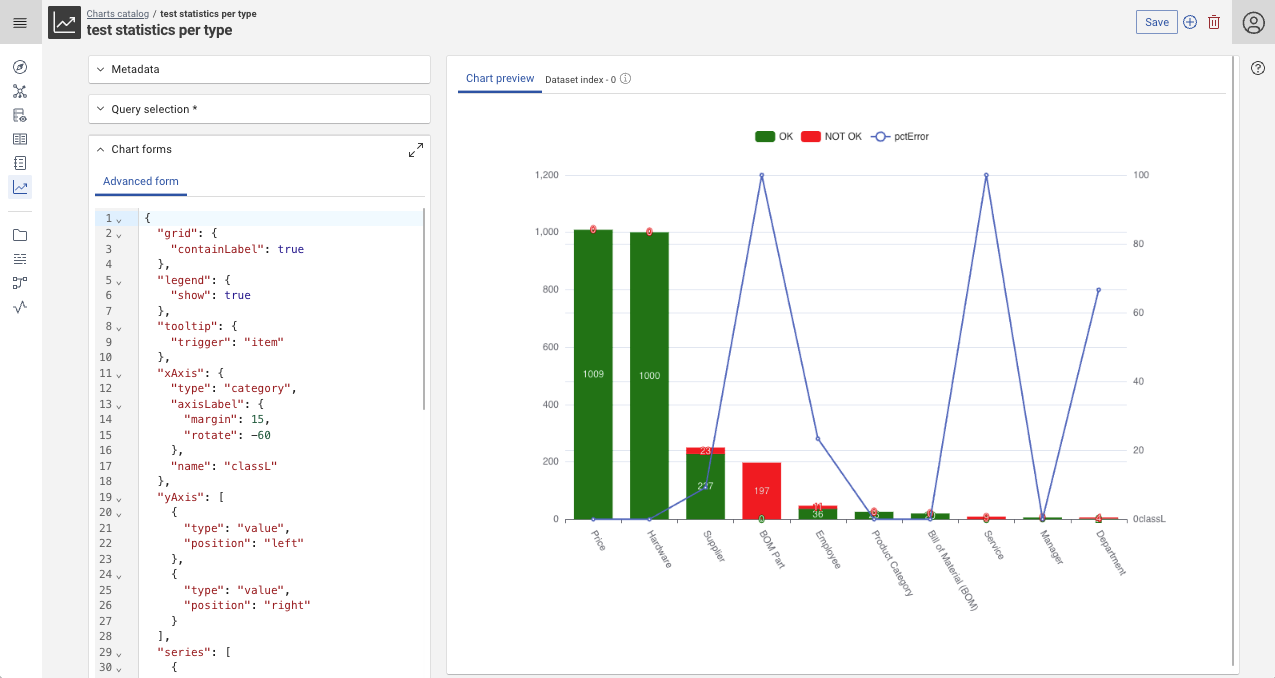Open the help question mark icon
This screenshot has width=1275, height=678.
[1258, 68]
